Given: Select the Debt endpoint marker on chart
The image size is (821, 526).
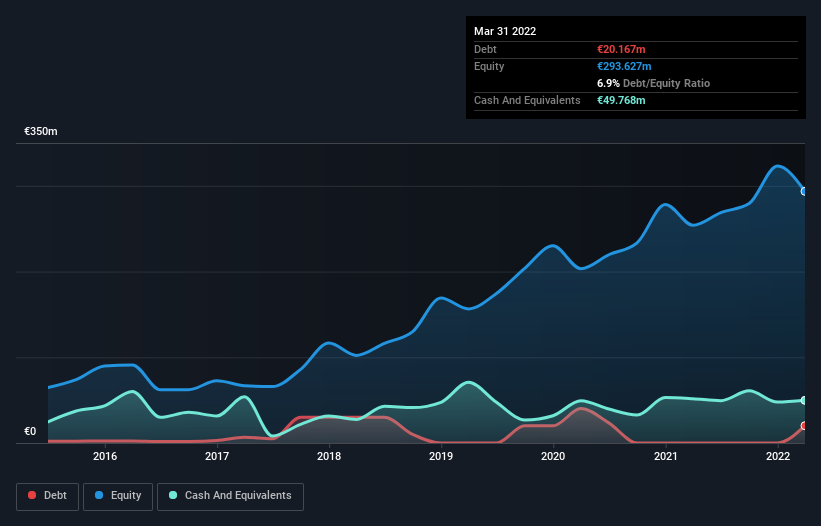Looking at the screenshot, I should pos(804,426).
